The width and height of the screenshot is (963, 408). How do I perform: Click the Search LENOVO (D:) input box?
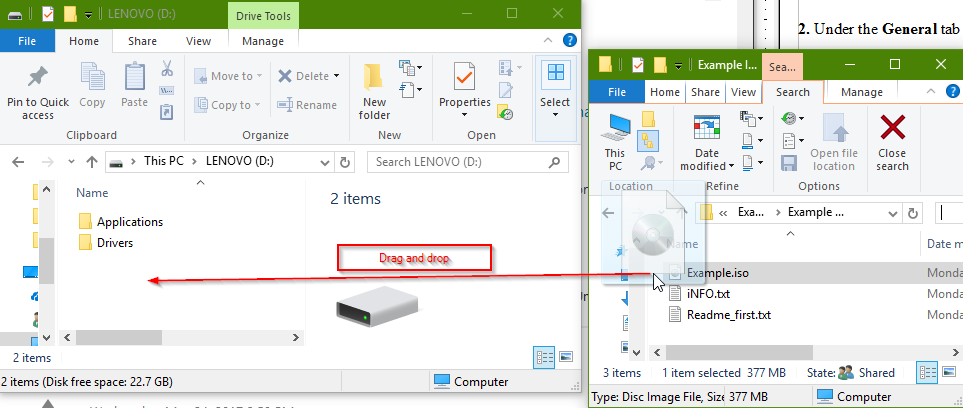click(x=460, y=161)
